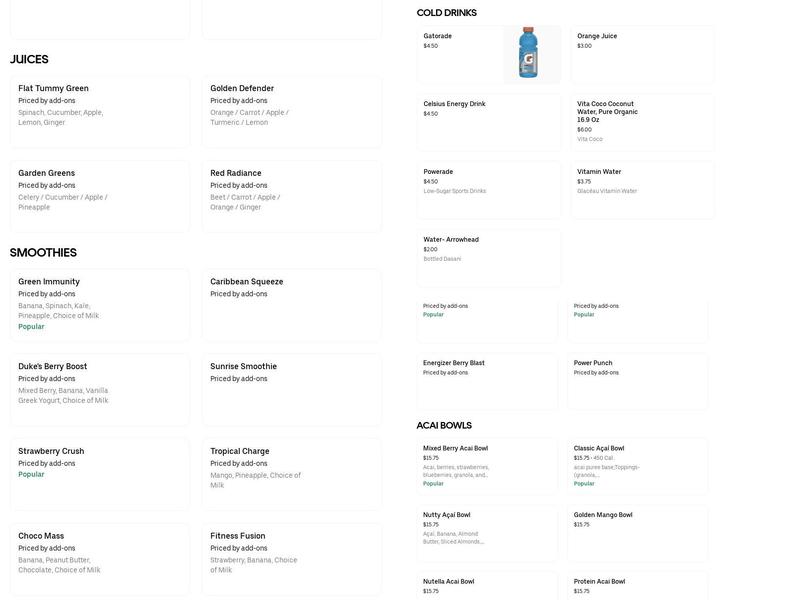Pick the Sunrise Smoothie card
Viewport: 800px width, 600px height.
(x=291, y=389)
